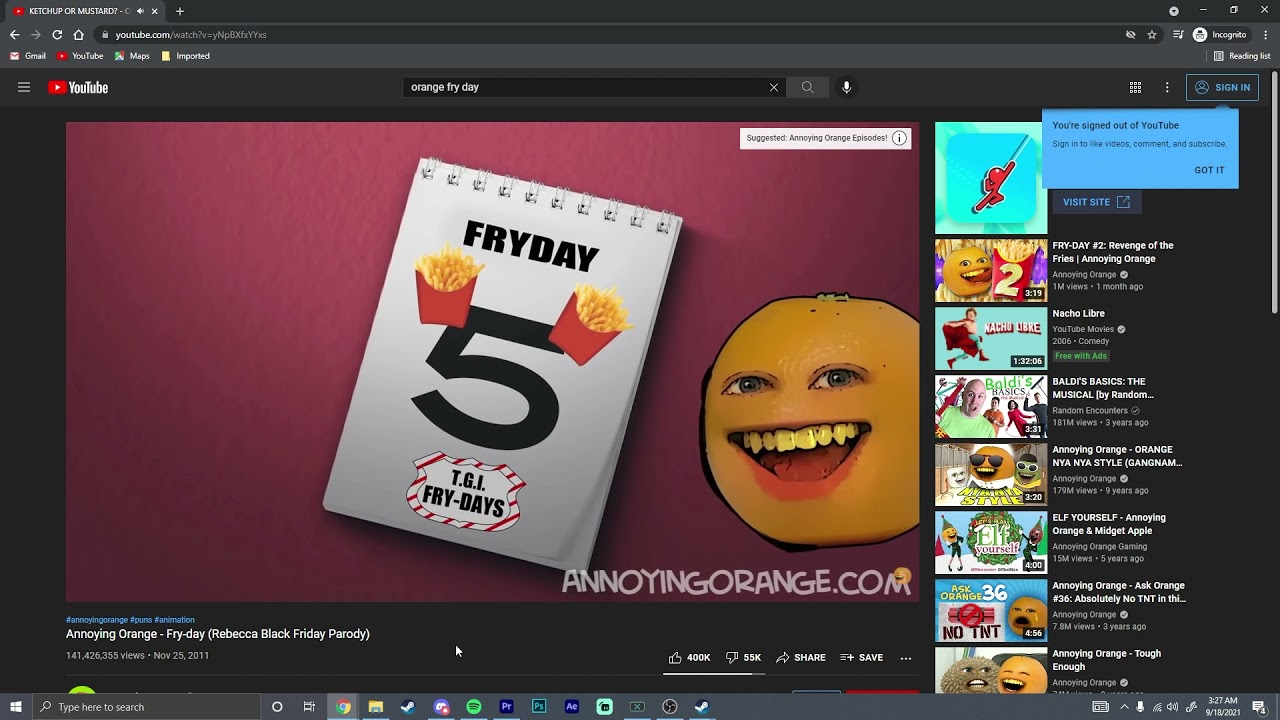Bookmark this page with the star
Viewport: 1280px width, 720px height.
(1152, 34)
